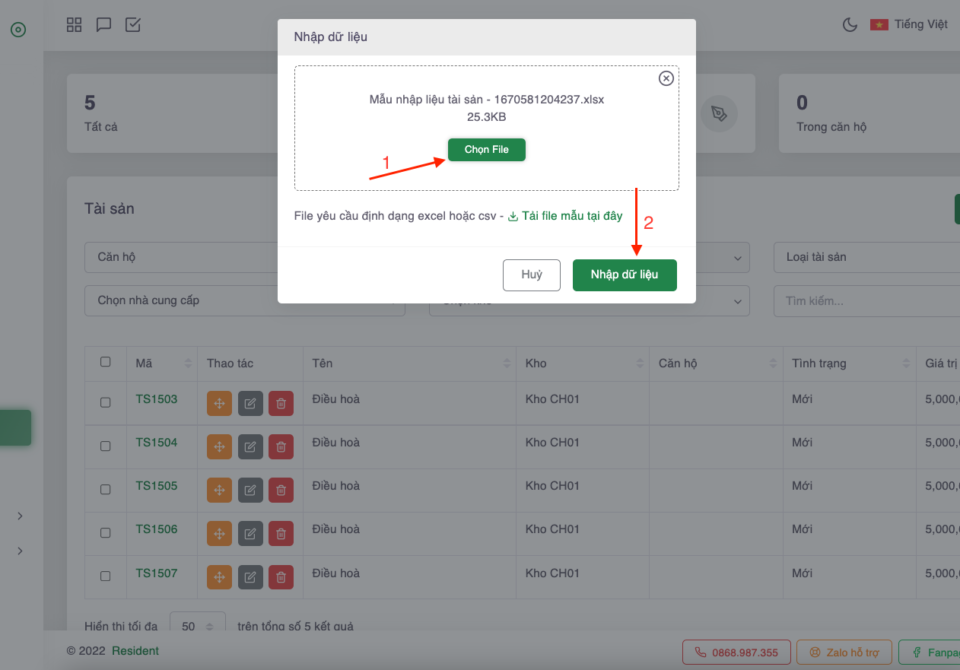Open the task checklist icon
Viewport: 960px width, 670px height.
coord(133,25)
